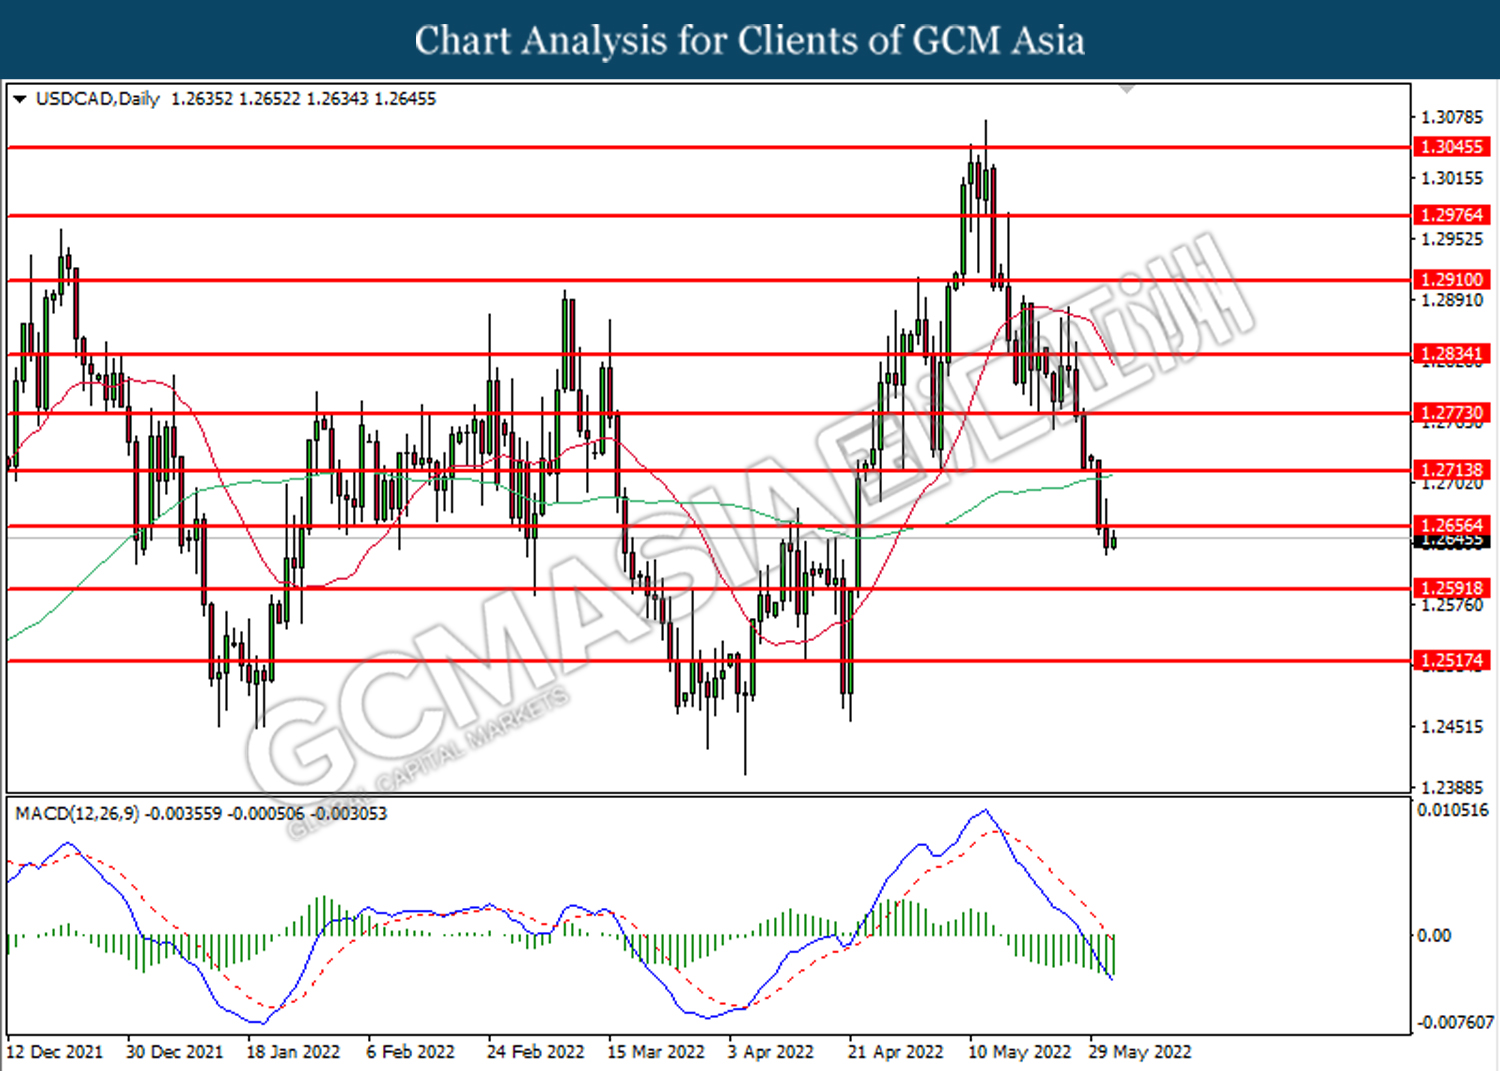The height and width of the screenshot is (1071, 1500).
Task: Click the 30 Dec 2021 date label
Action: click(175, 1052)
